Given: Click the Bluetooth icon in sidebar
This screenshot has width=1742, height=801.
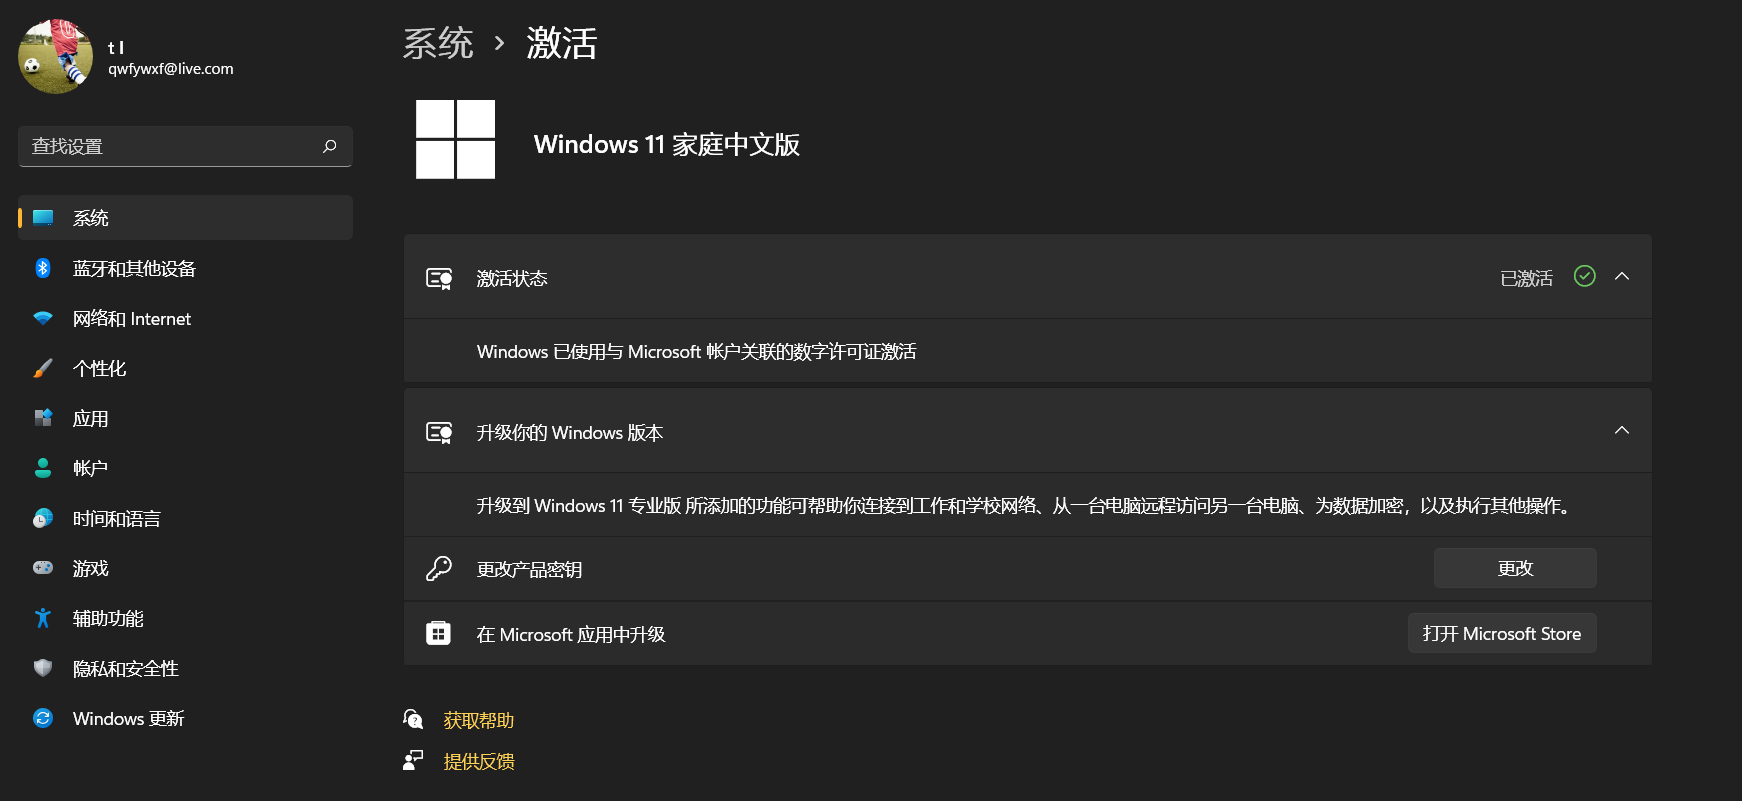Looking at the screenshot, I should [x=43, y=268].
